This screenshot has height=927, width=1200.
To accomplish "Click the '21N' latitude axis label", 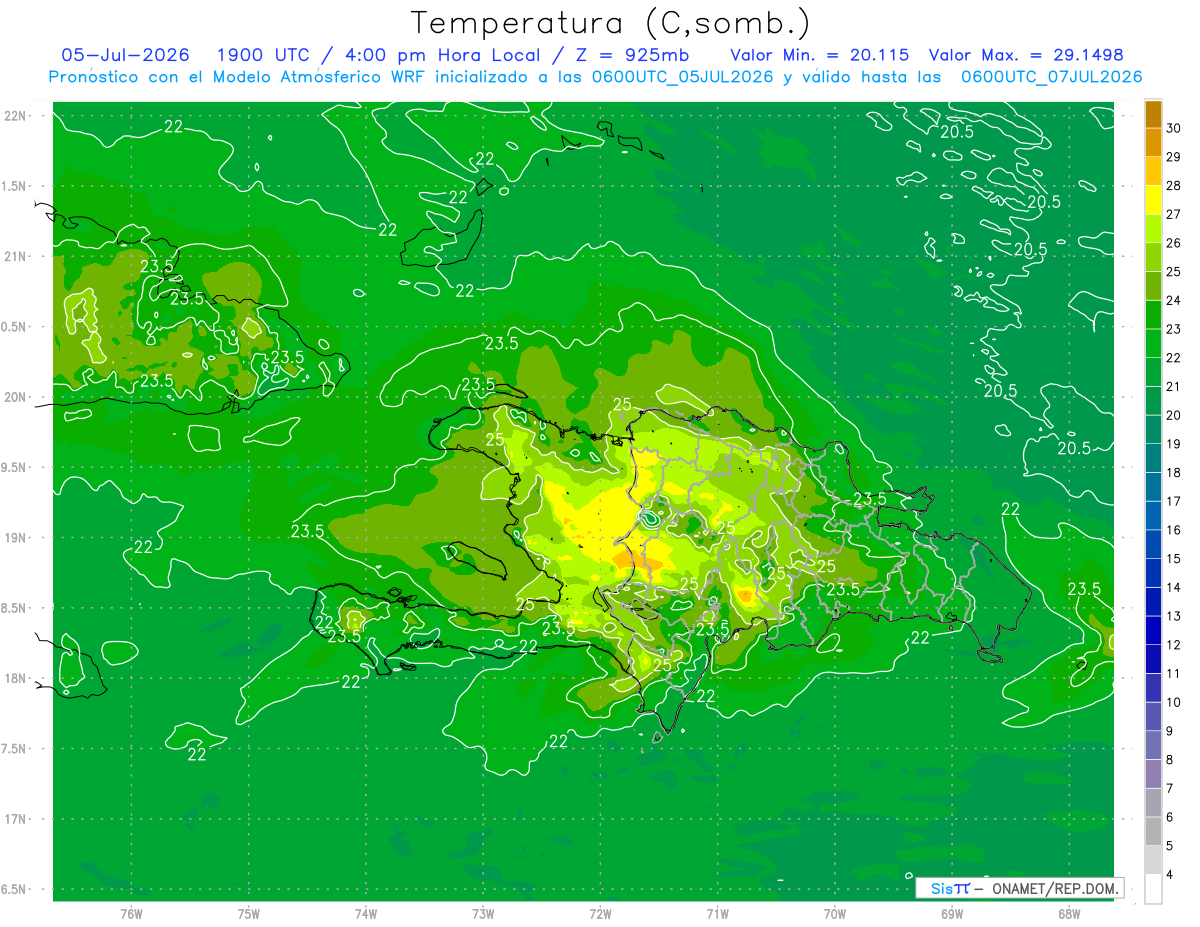I will 15,256.
